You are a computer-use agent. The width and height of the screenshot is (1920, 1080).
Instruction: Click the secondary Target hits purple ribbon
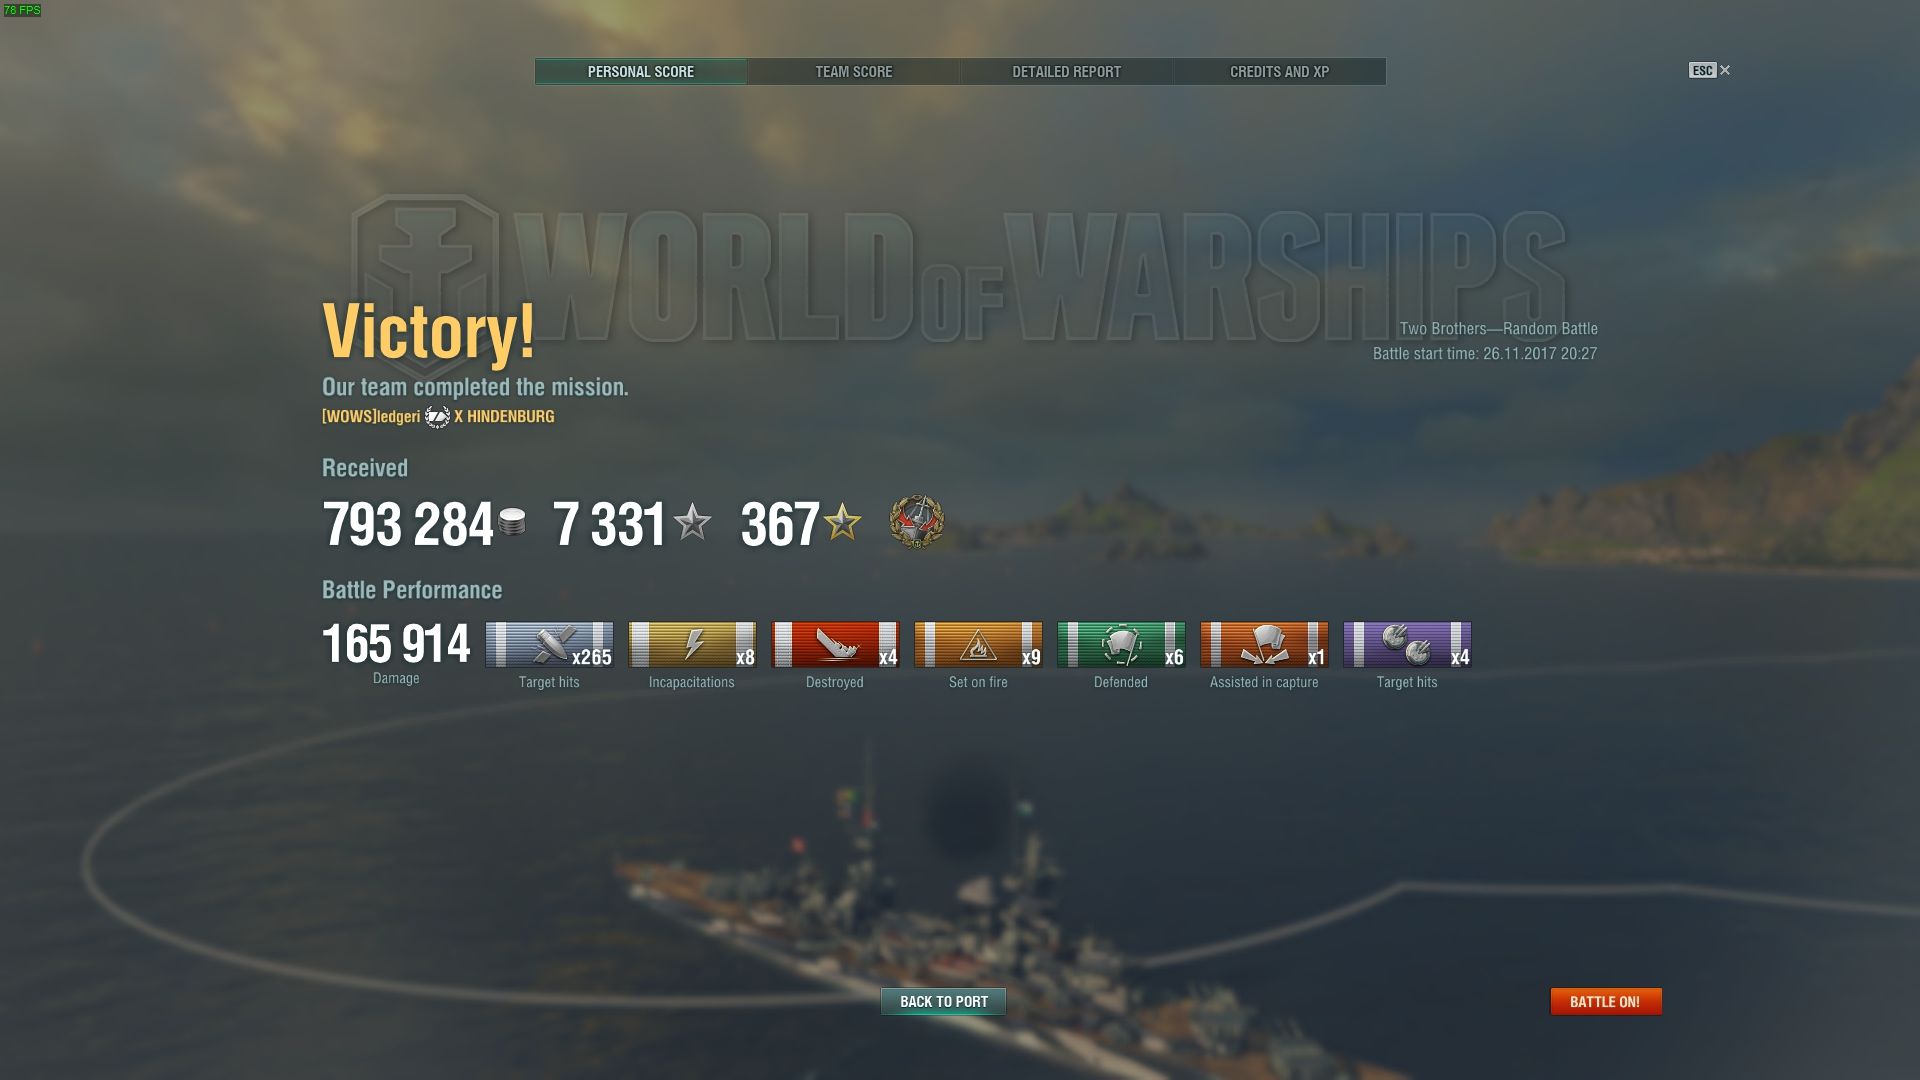click(x=1407, y=645)
